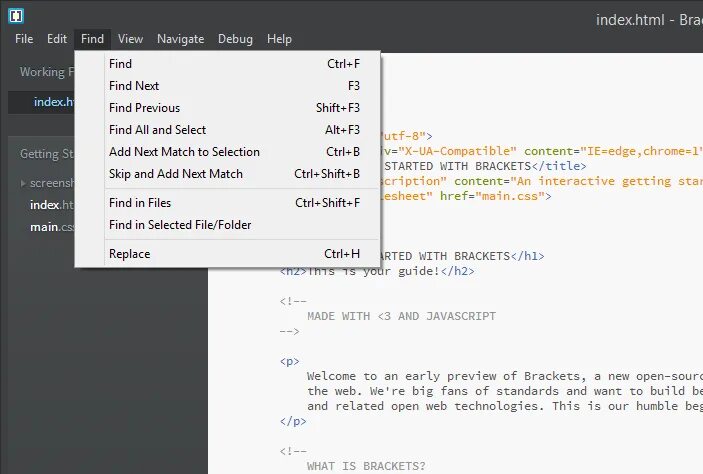Click the 'WHAT IS BRACKETS?' comment line
The image size is (703, 474).
(x=366, y=466)
